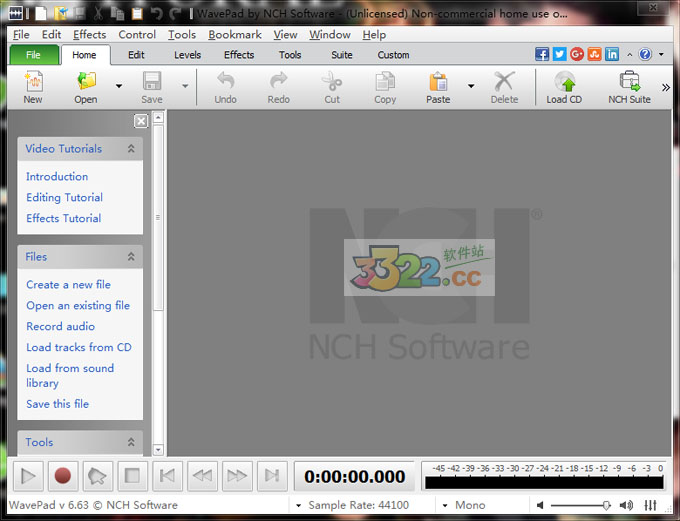Viewport: 680px width, 521px height.
Task: Expand the Open button dropdown arrow
Action: 119,86
